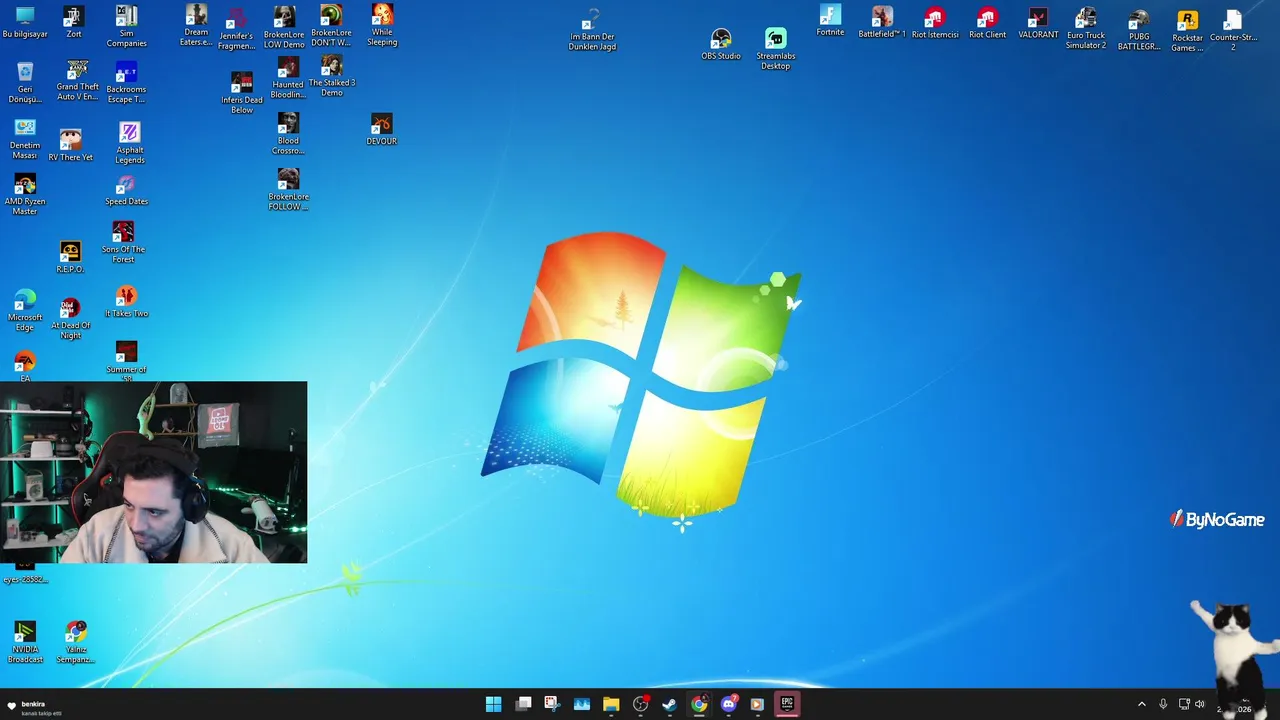Open the Photos taskbar icon
The height and width of the screenshot is (720, 1280).
tap(582, 704)
